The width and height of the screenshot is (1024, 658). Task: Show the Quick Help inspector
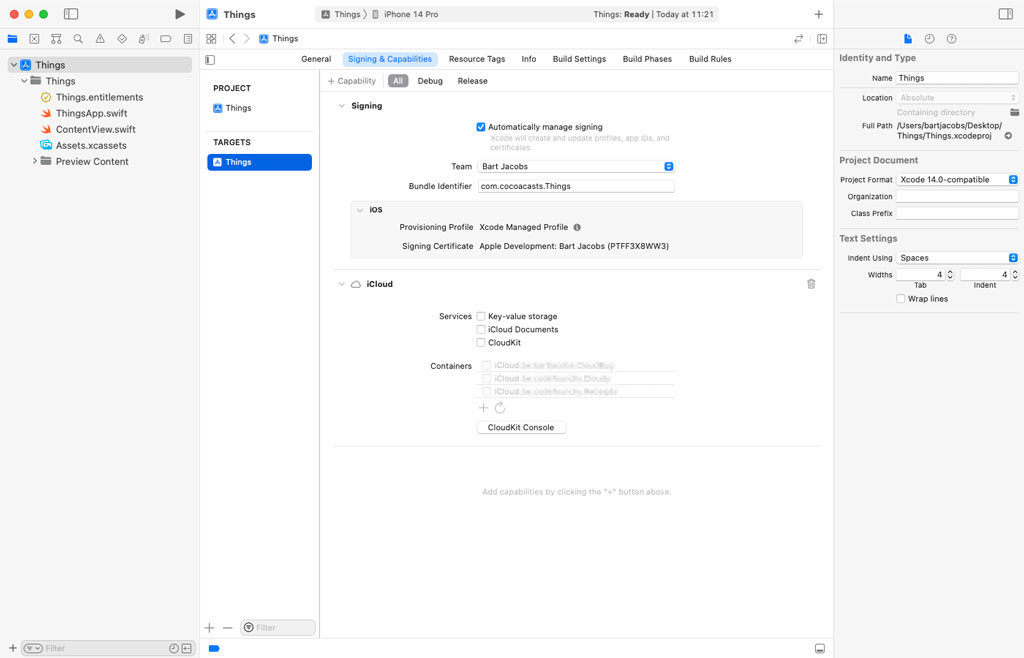[x=952, y=39]
